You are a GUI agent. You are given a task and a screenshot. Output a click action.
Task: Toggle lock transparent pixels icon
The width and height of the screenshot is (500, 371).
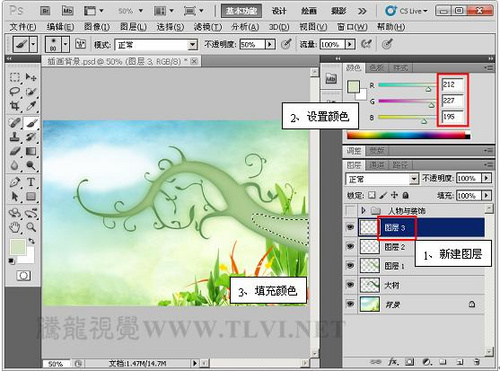coord(372,195)
